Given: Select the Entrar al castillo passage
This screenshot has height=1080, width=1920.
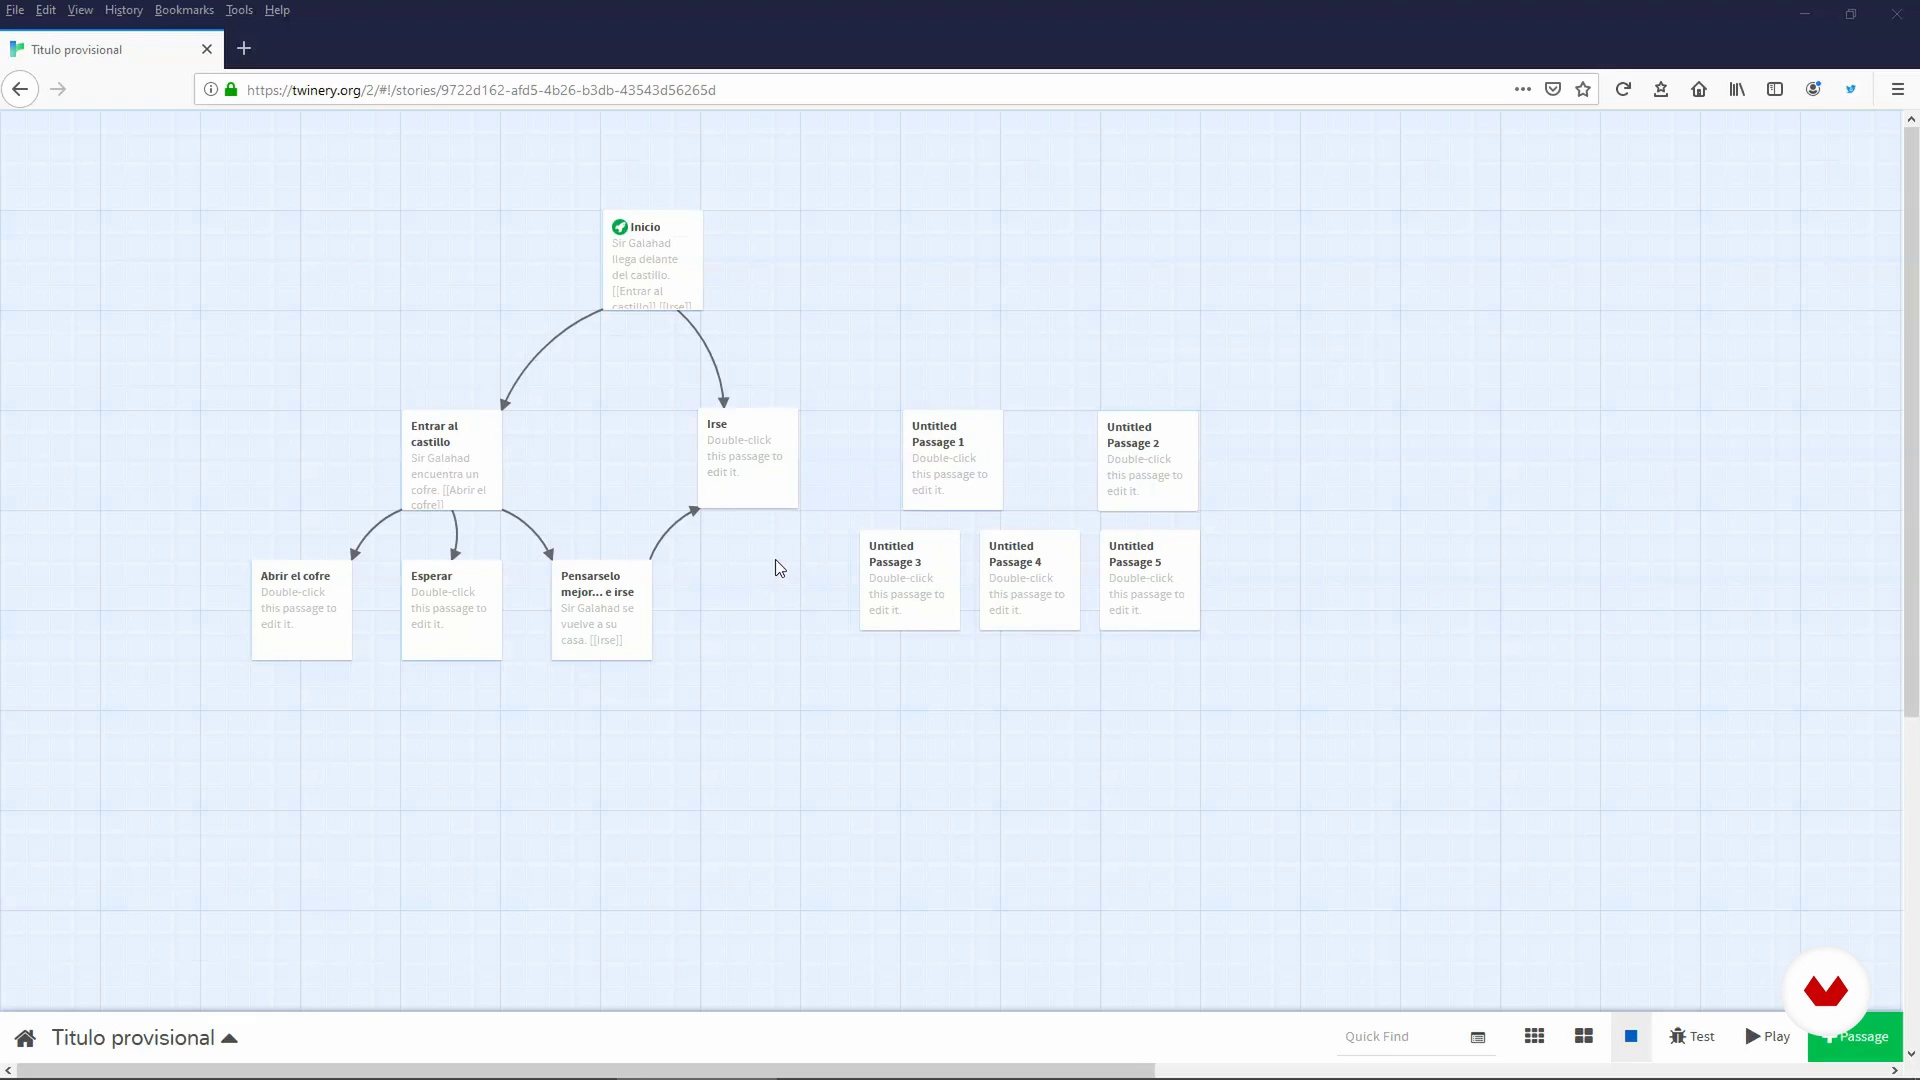Looking at the screenshot, I should (451, 460).
